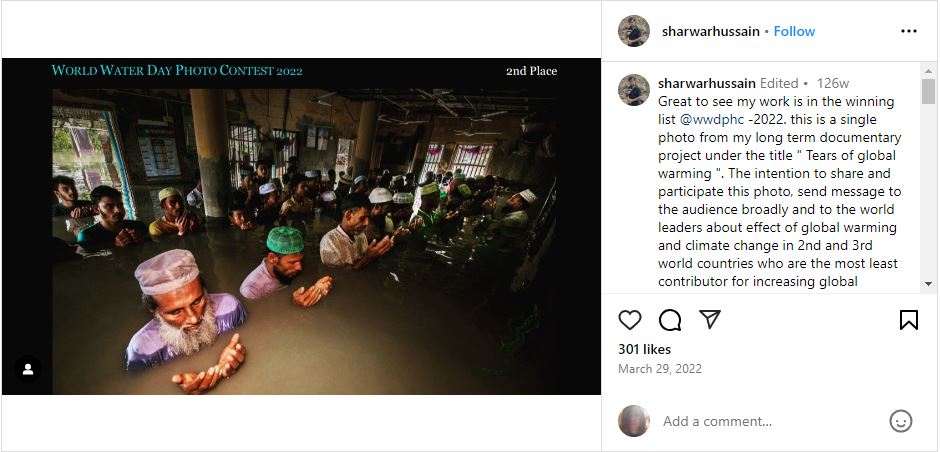Click the caption scrollbar thumb
This screenshot has width=940, height=452.
coord(929,91)
